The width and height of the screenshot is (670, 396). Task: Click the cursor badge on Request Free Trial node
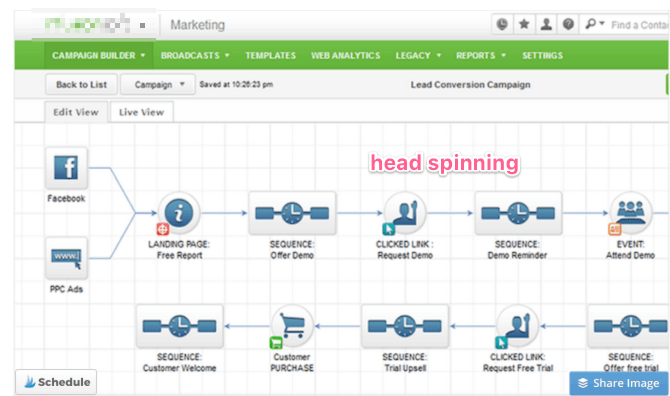pyautogui.click(x=501, y=343)
